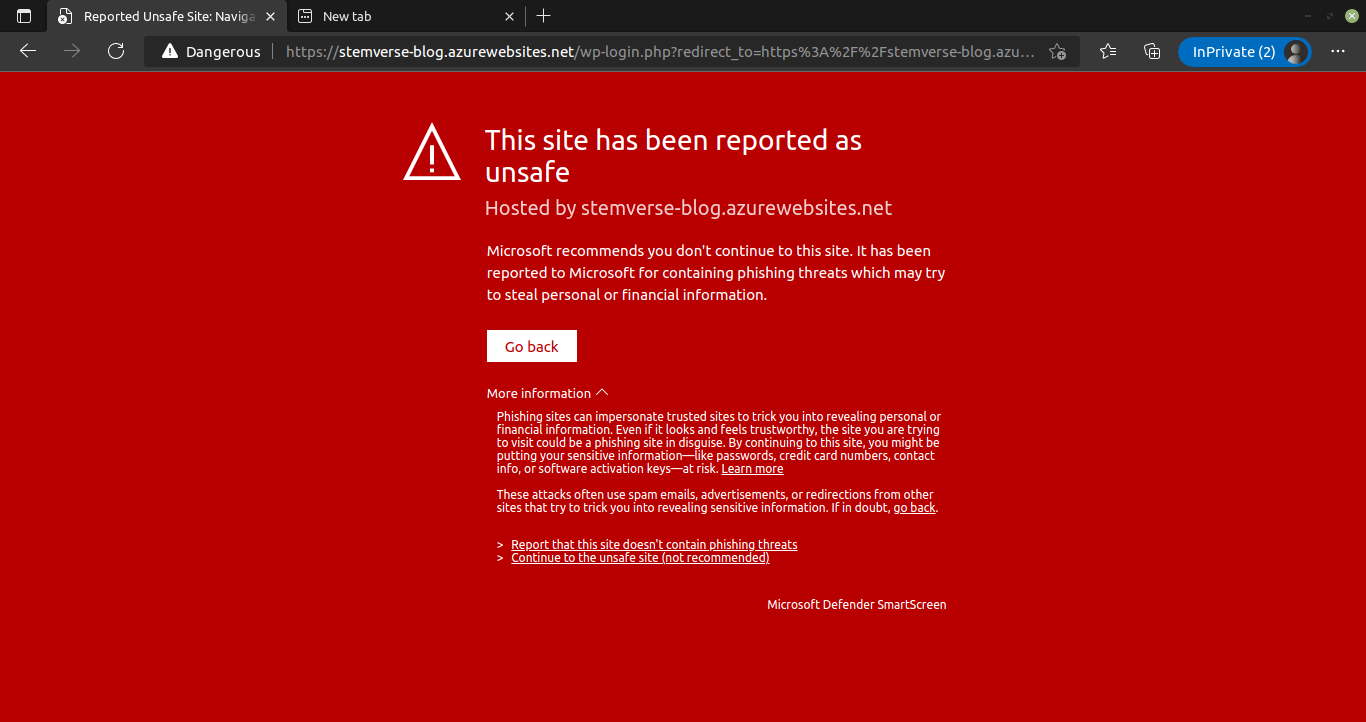Click the warning triangle on the page
Viewport: 1366px width, 722px height.
tap(431, 152)
